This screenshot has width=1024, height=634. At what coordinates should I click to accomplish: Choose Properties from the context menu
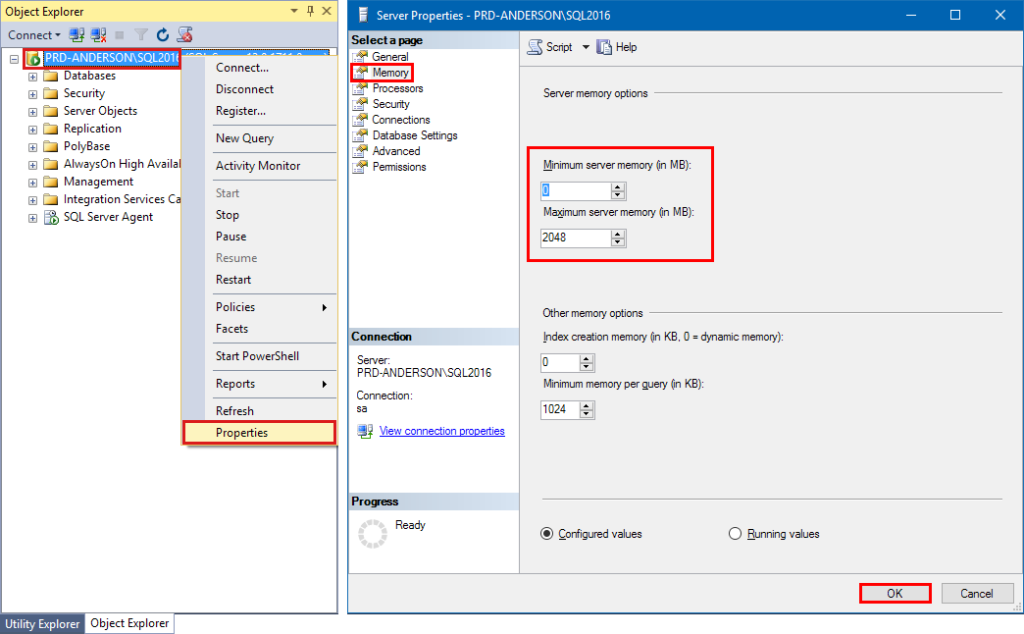[242, 433]
